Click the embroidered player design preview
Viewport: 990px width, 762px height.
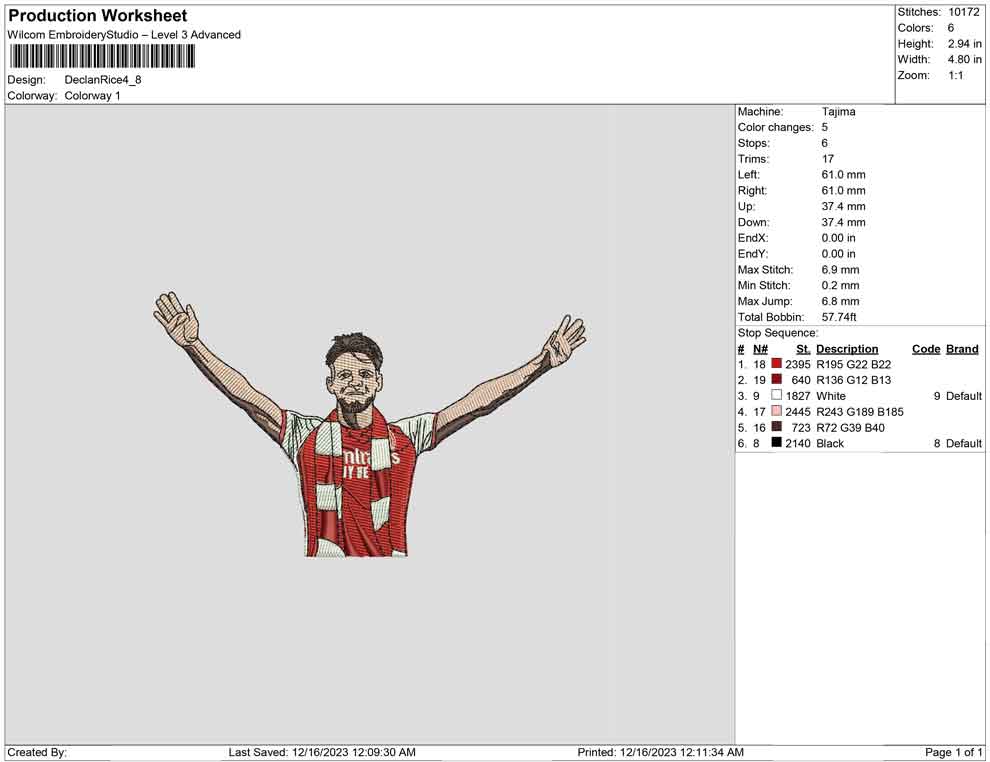tap(369, 424)
